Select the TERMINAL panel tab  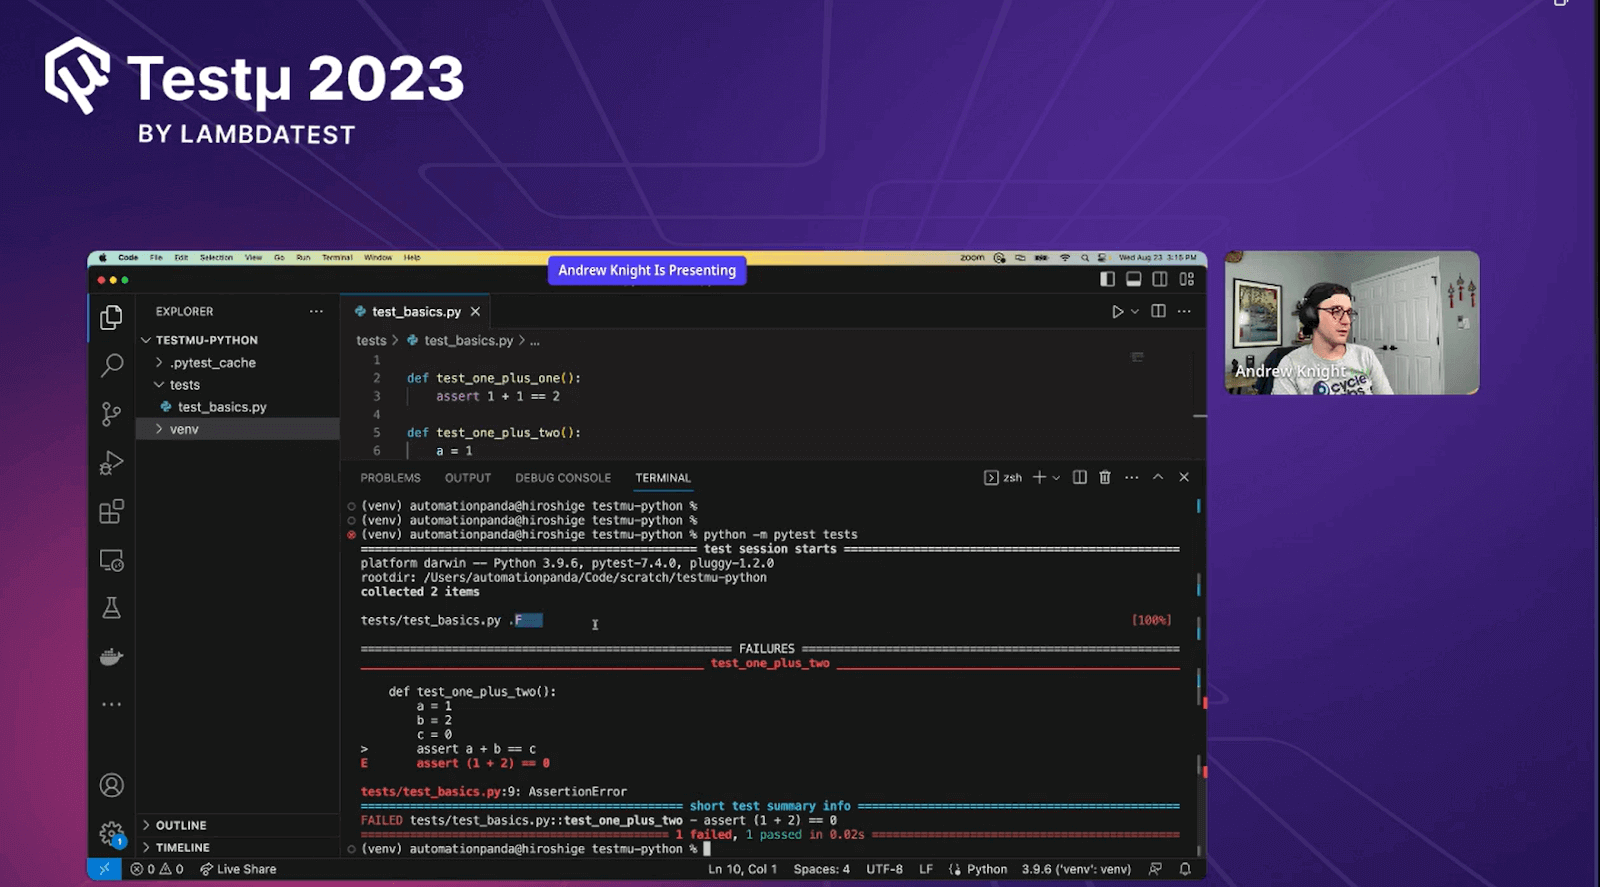click(x=663, y=478)
